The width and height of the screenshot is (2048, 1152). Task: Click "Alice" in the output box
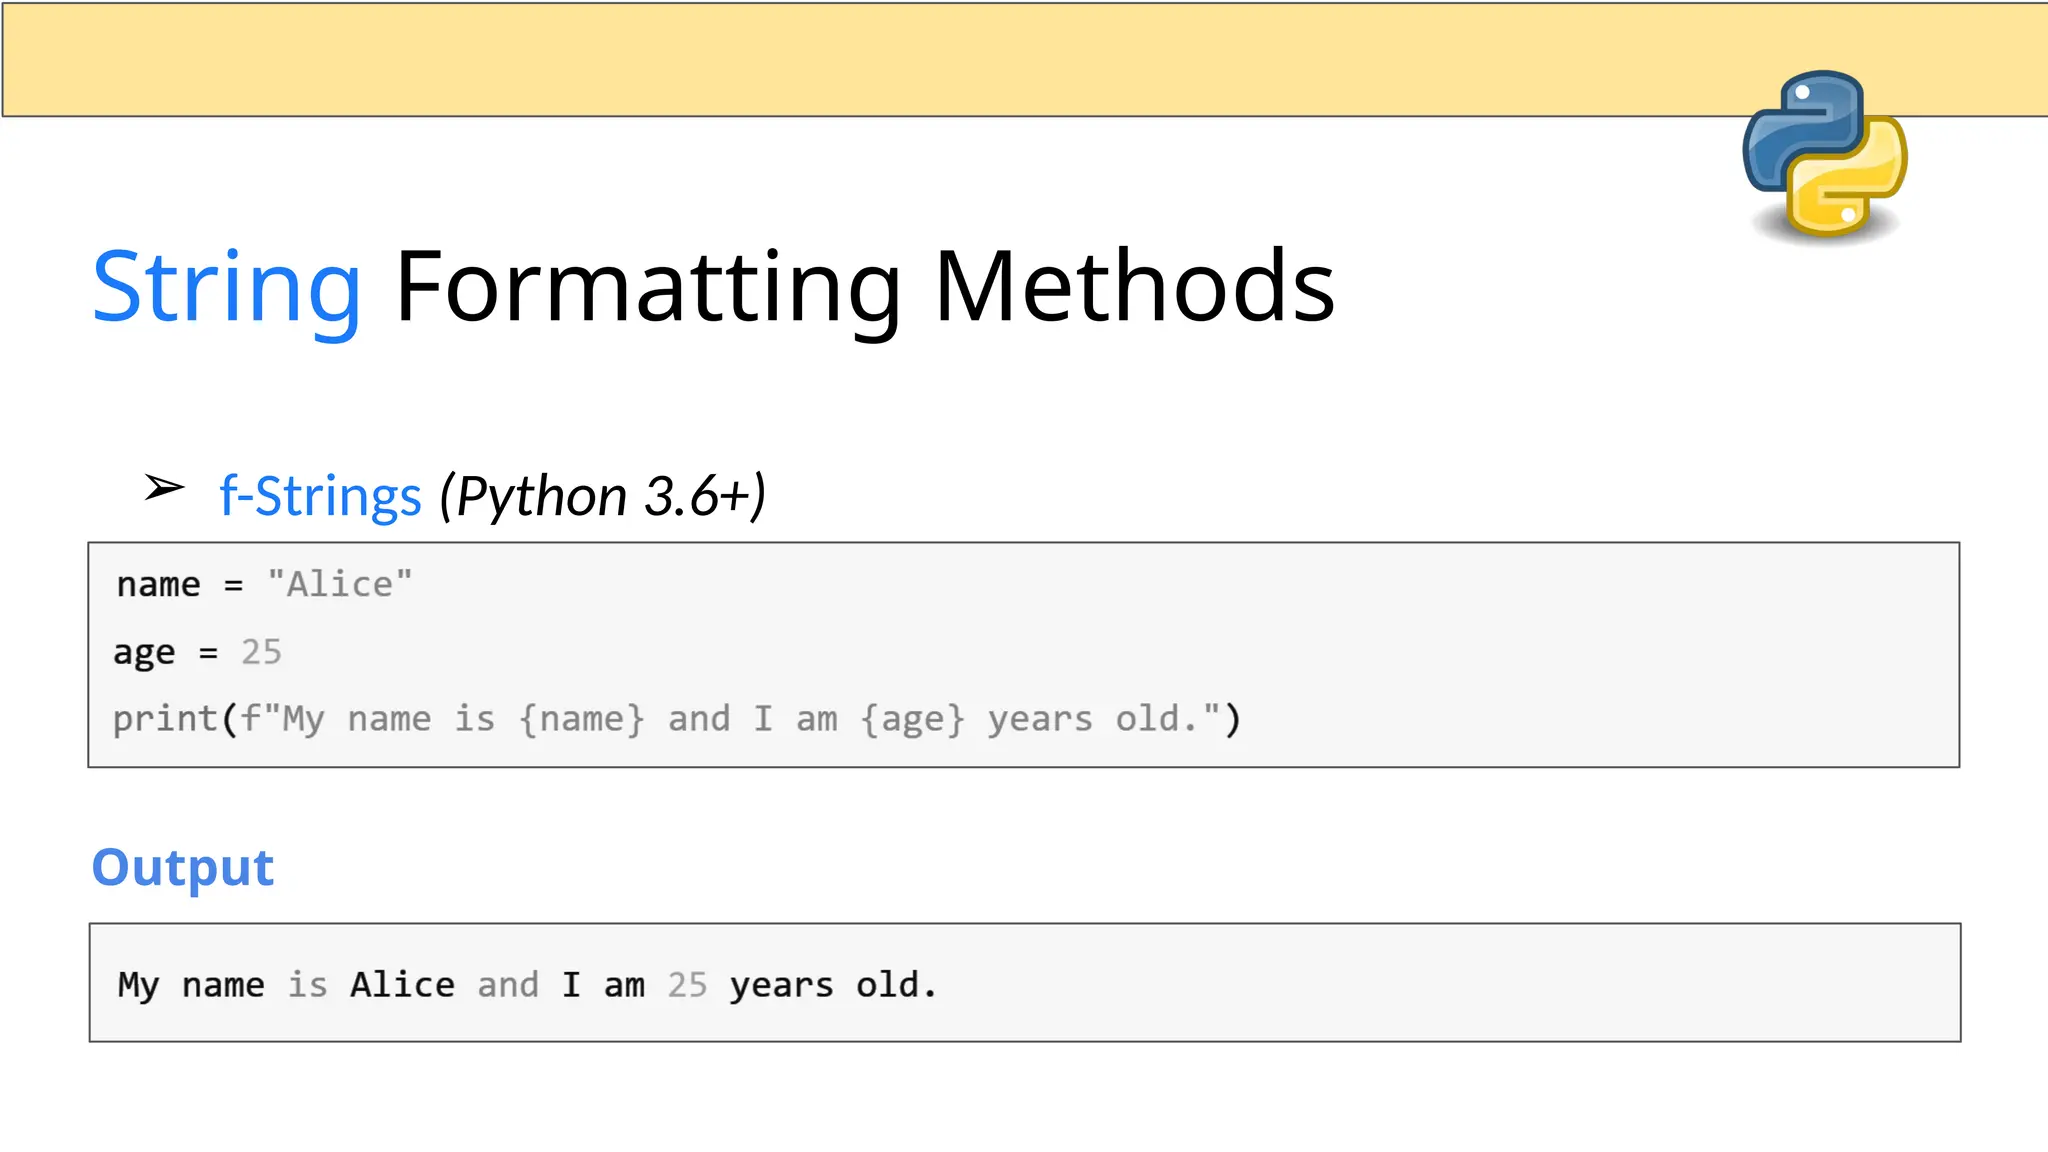click(x=402, y=985)
